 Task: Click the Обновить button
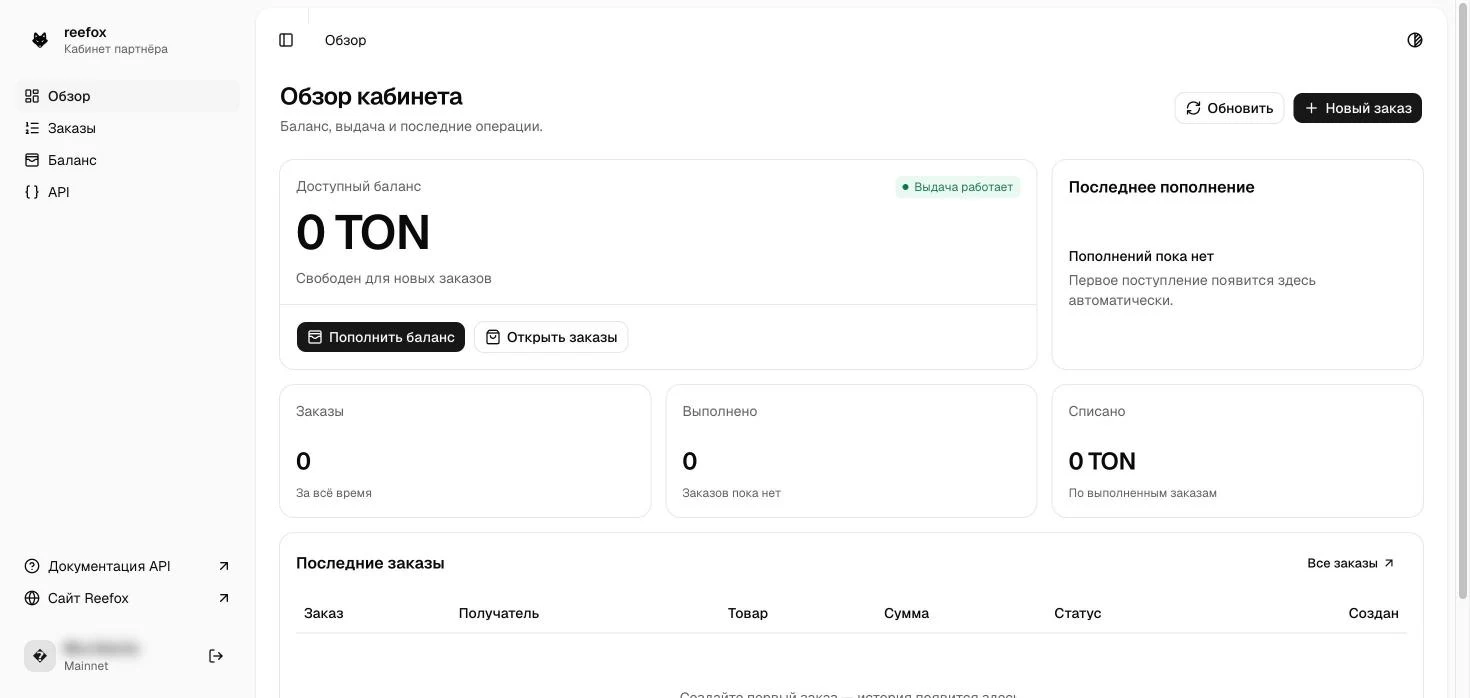click(x=1229, y=108)
